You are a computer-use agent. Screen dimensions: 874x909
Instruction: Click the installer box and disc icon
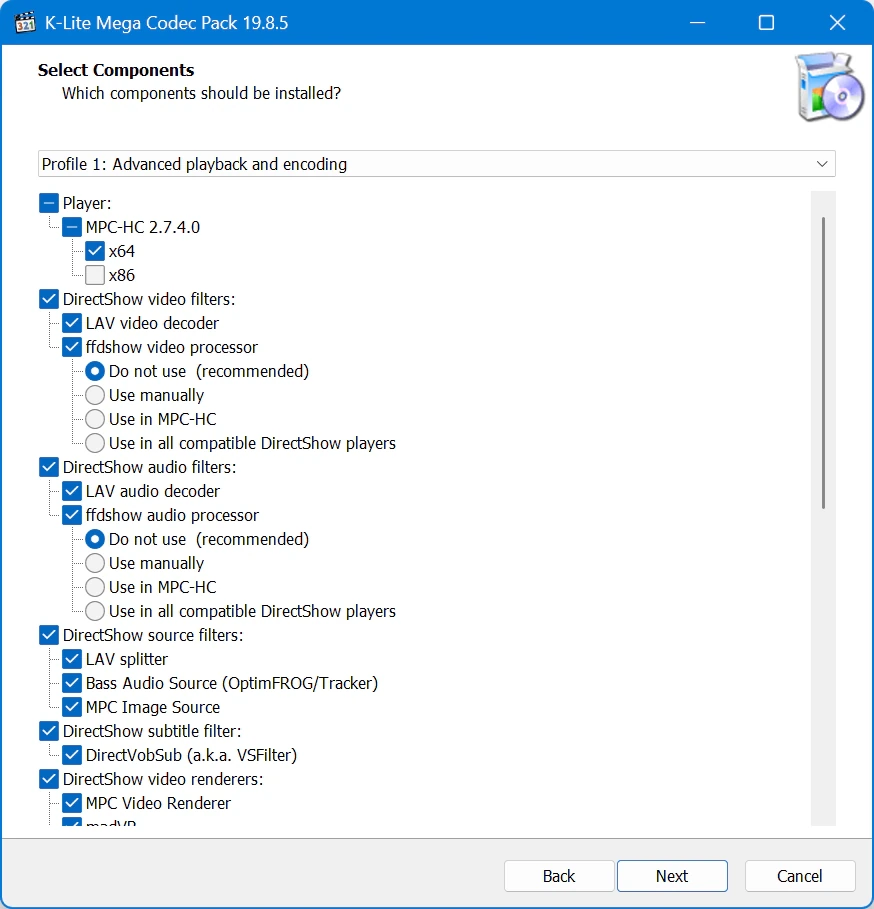coord(829,86)
